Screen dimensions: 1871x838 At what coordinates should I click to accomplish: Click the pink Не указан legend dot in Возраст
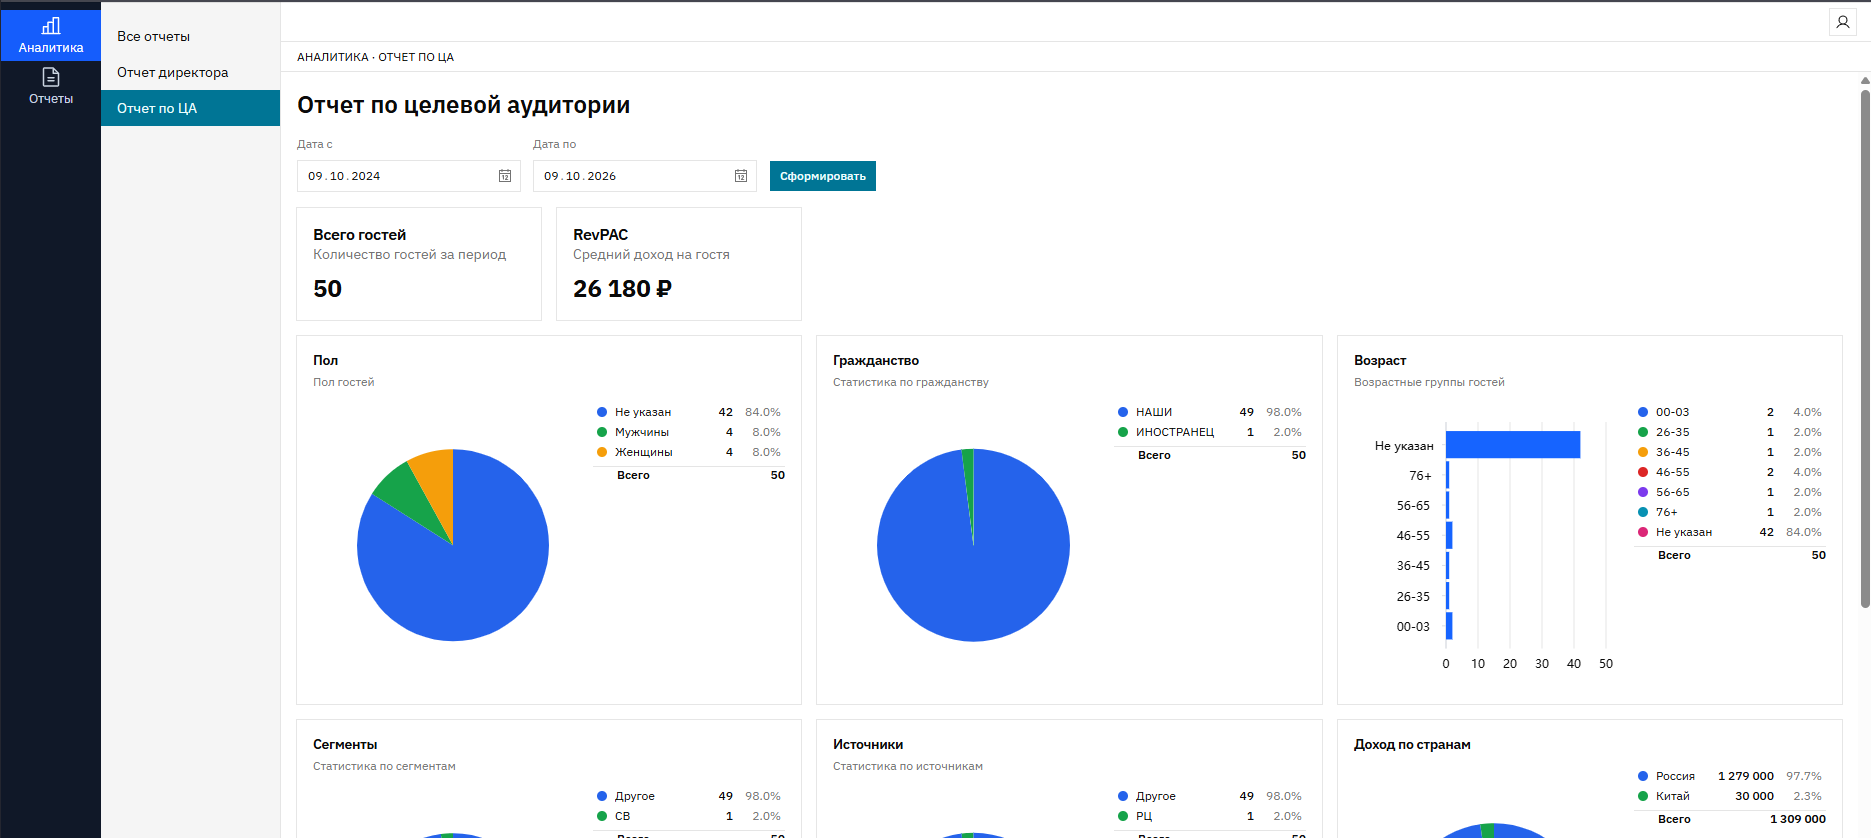1643,532
